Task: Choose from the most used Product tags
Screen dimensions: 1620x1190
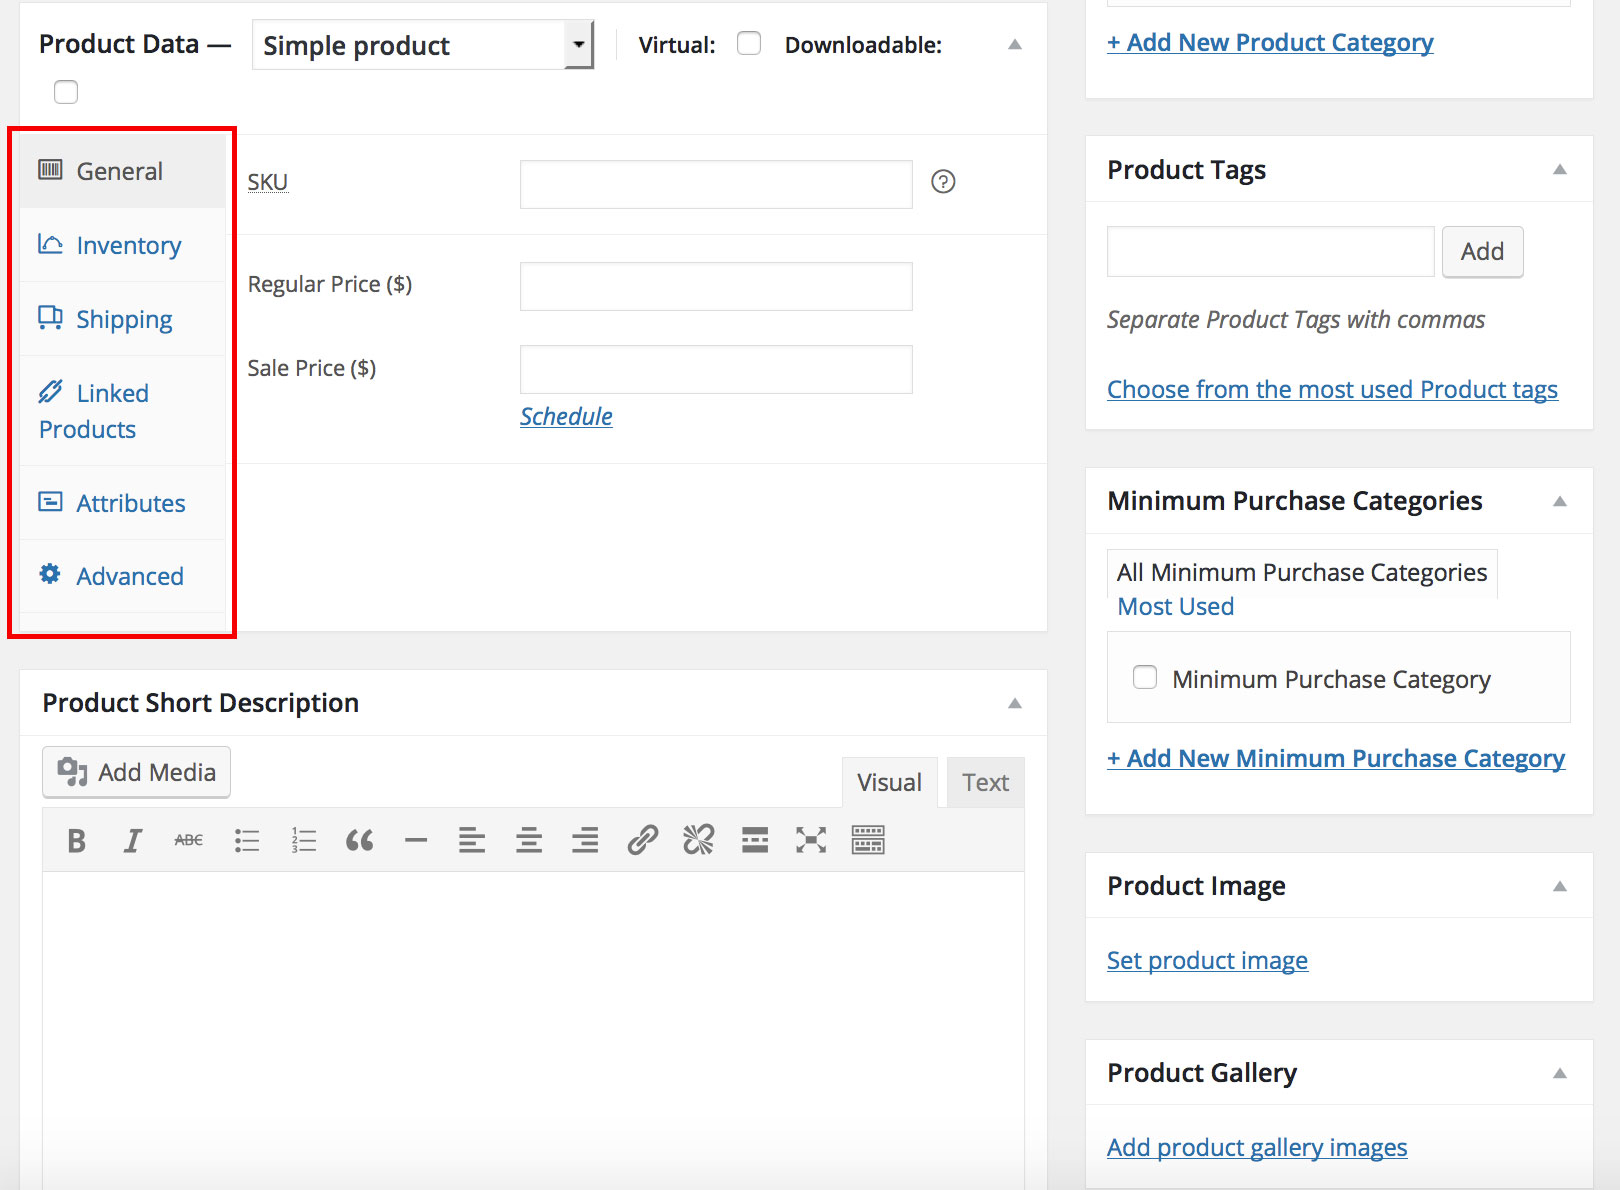Action: (1332, 389)
